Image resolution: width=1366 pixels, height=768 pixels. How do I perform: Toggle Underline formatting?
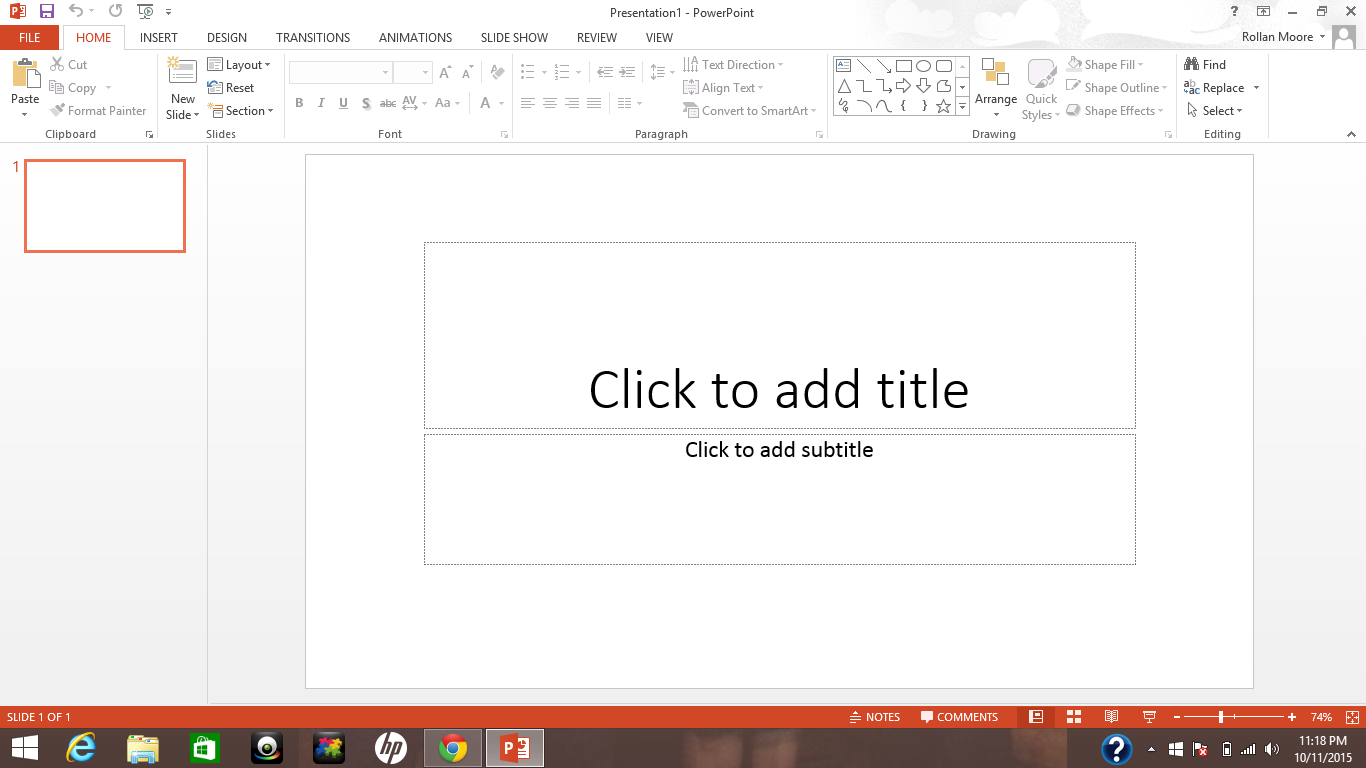click(x=343, y=103)
